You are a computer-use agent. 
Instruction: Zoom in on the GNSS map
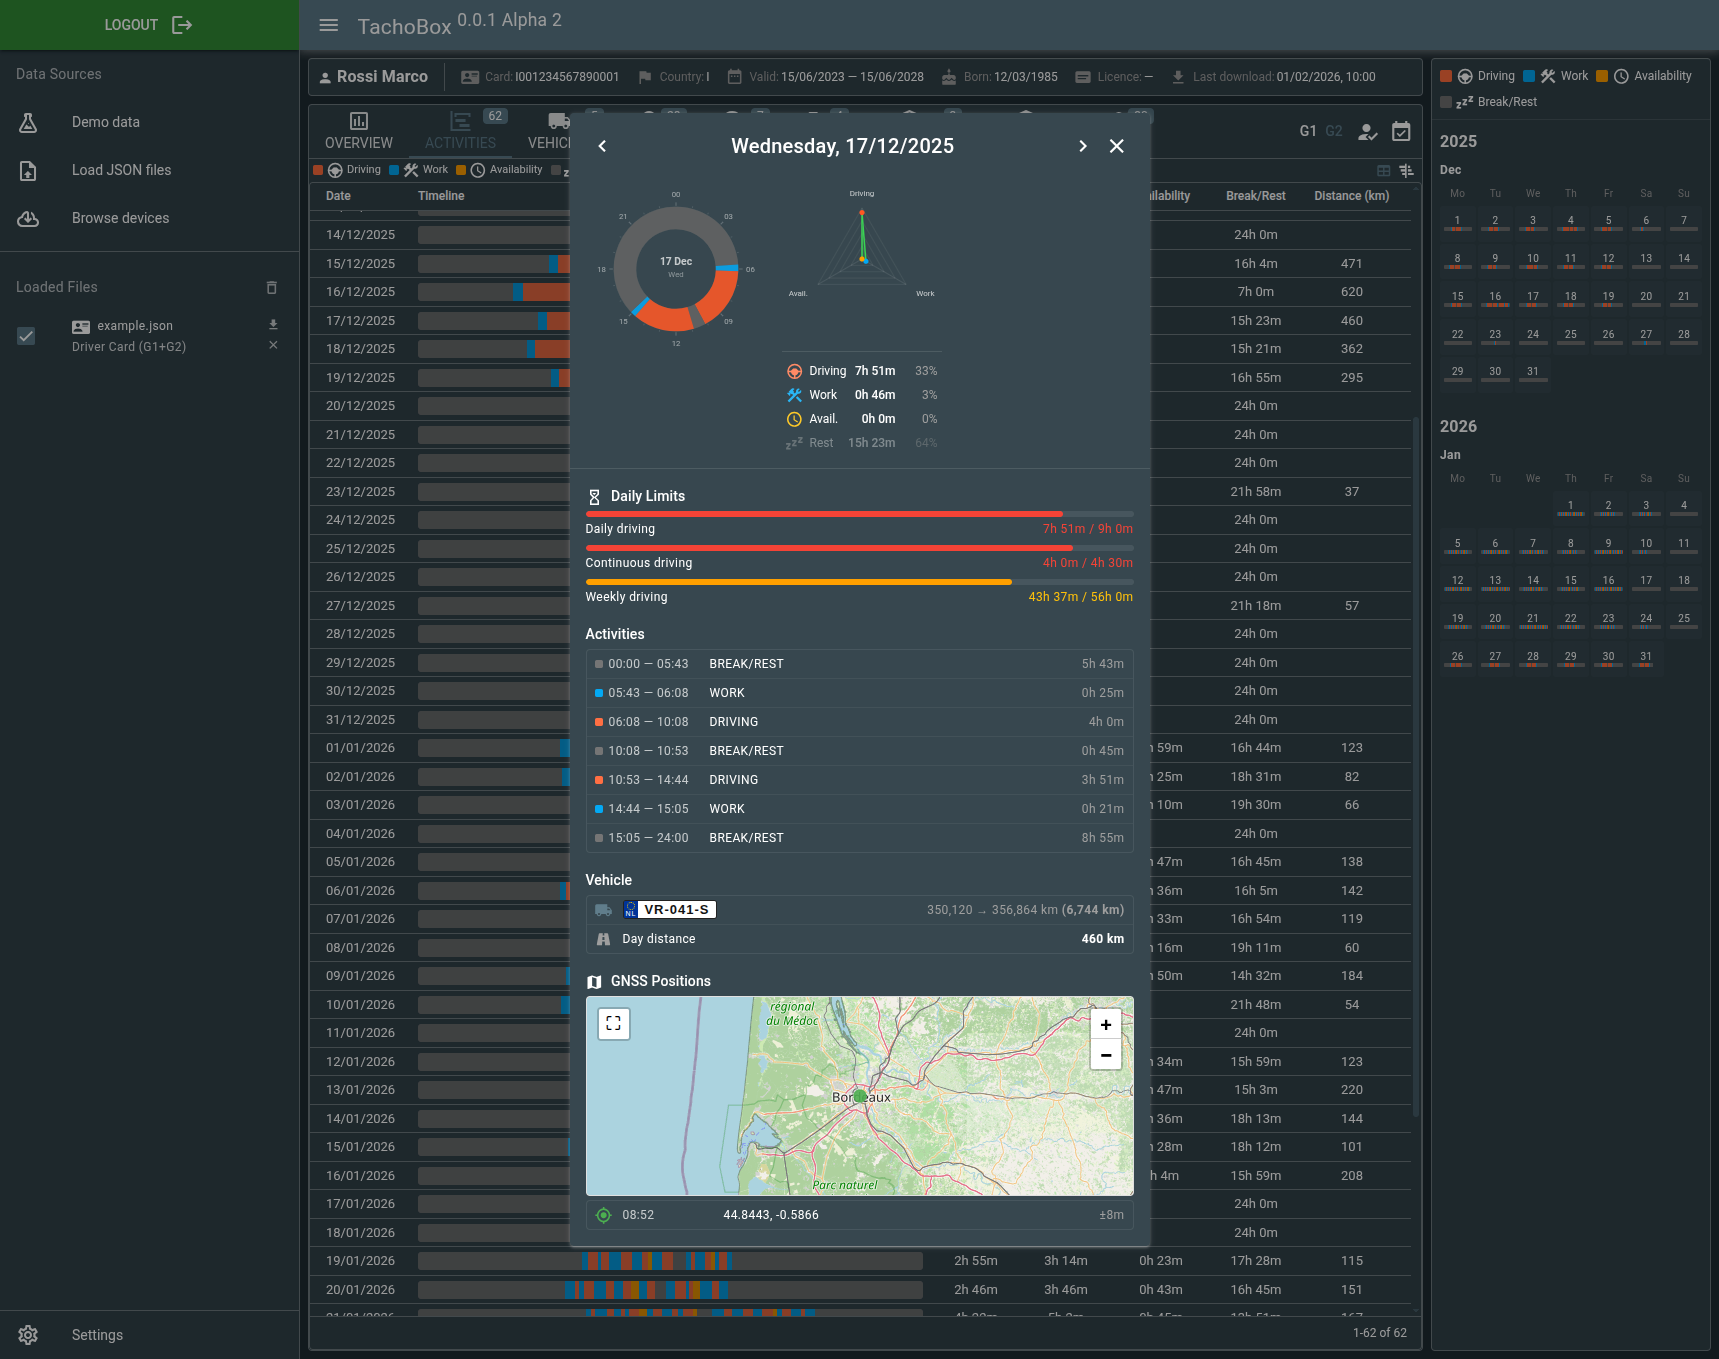[1105, 1025]
